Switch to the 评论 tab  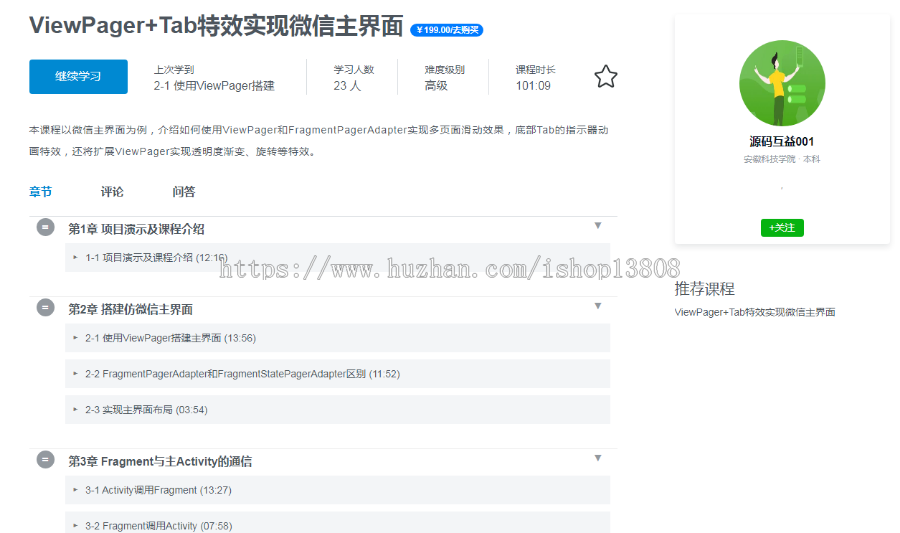click(x=112, y=192)
